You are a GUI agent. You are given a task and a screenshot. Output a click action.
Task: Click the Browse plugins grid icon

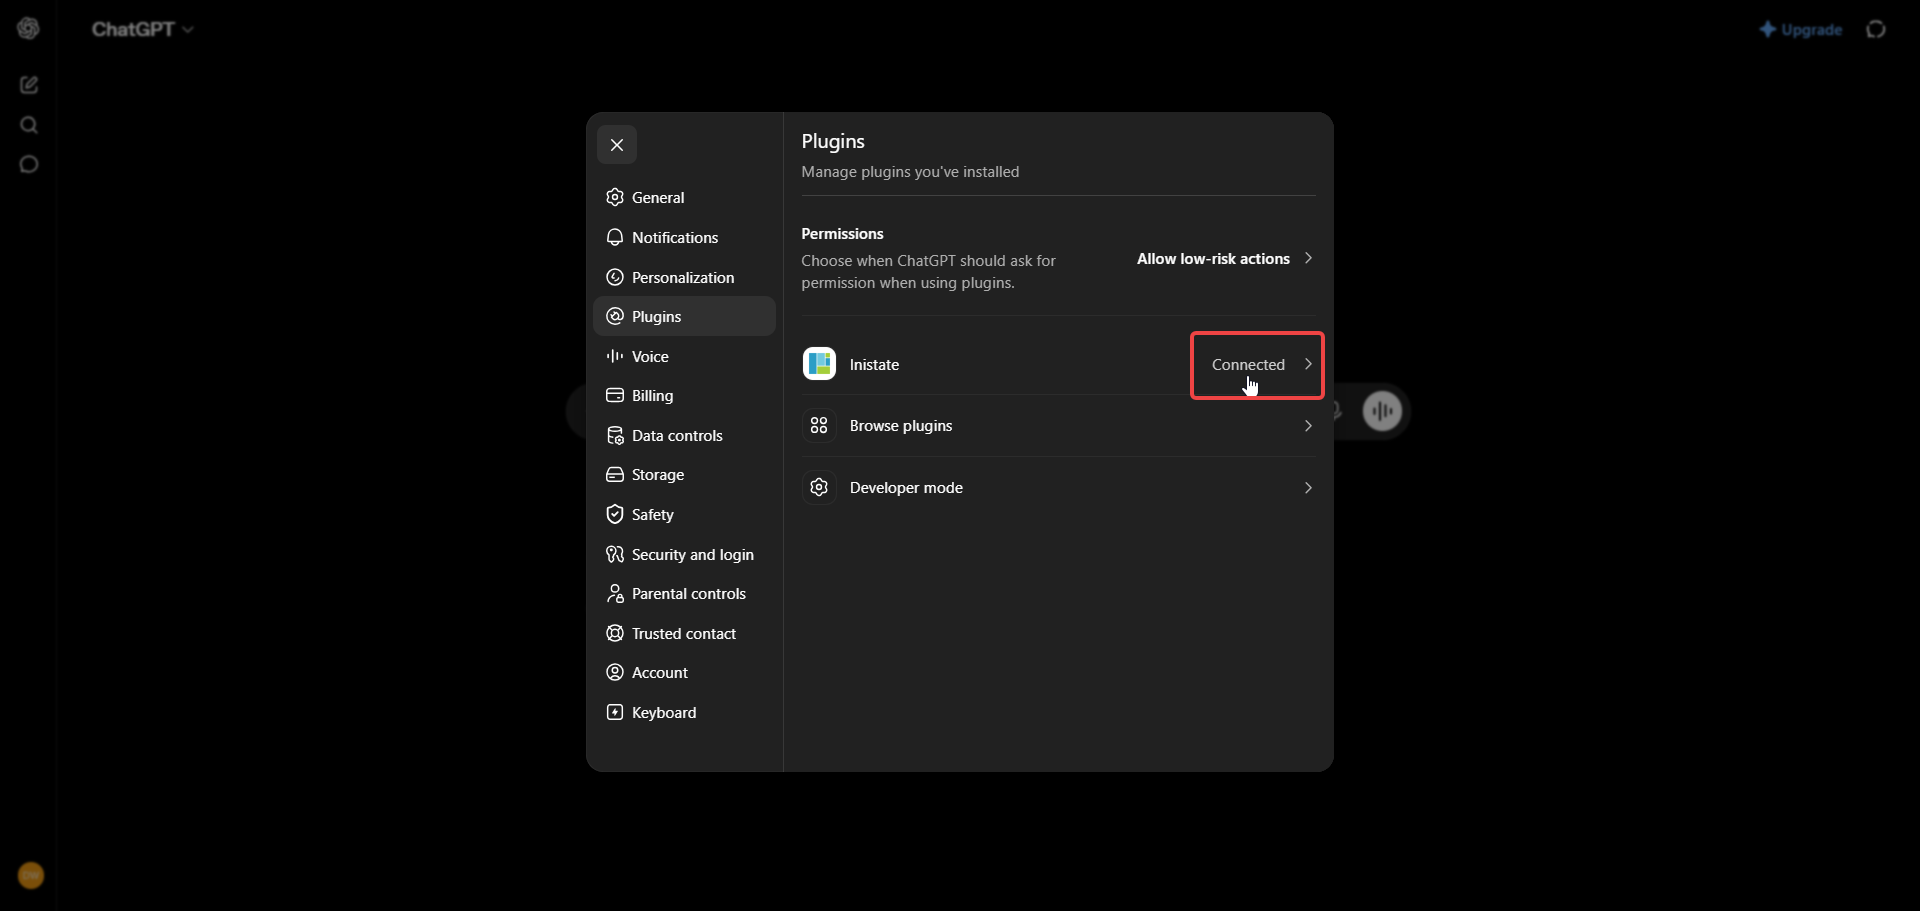(819, 426)
